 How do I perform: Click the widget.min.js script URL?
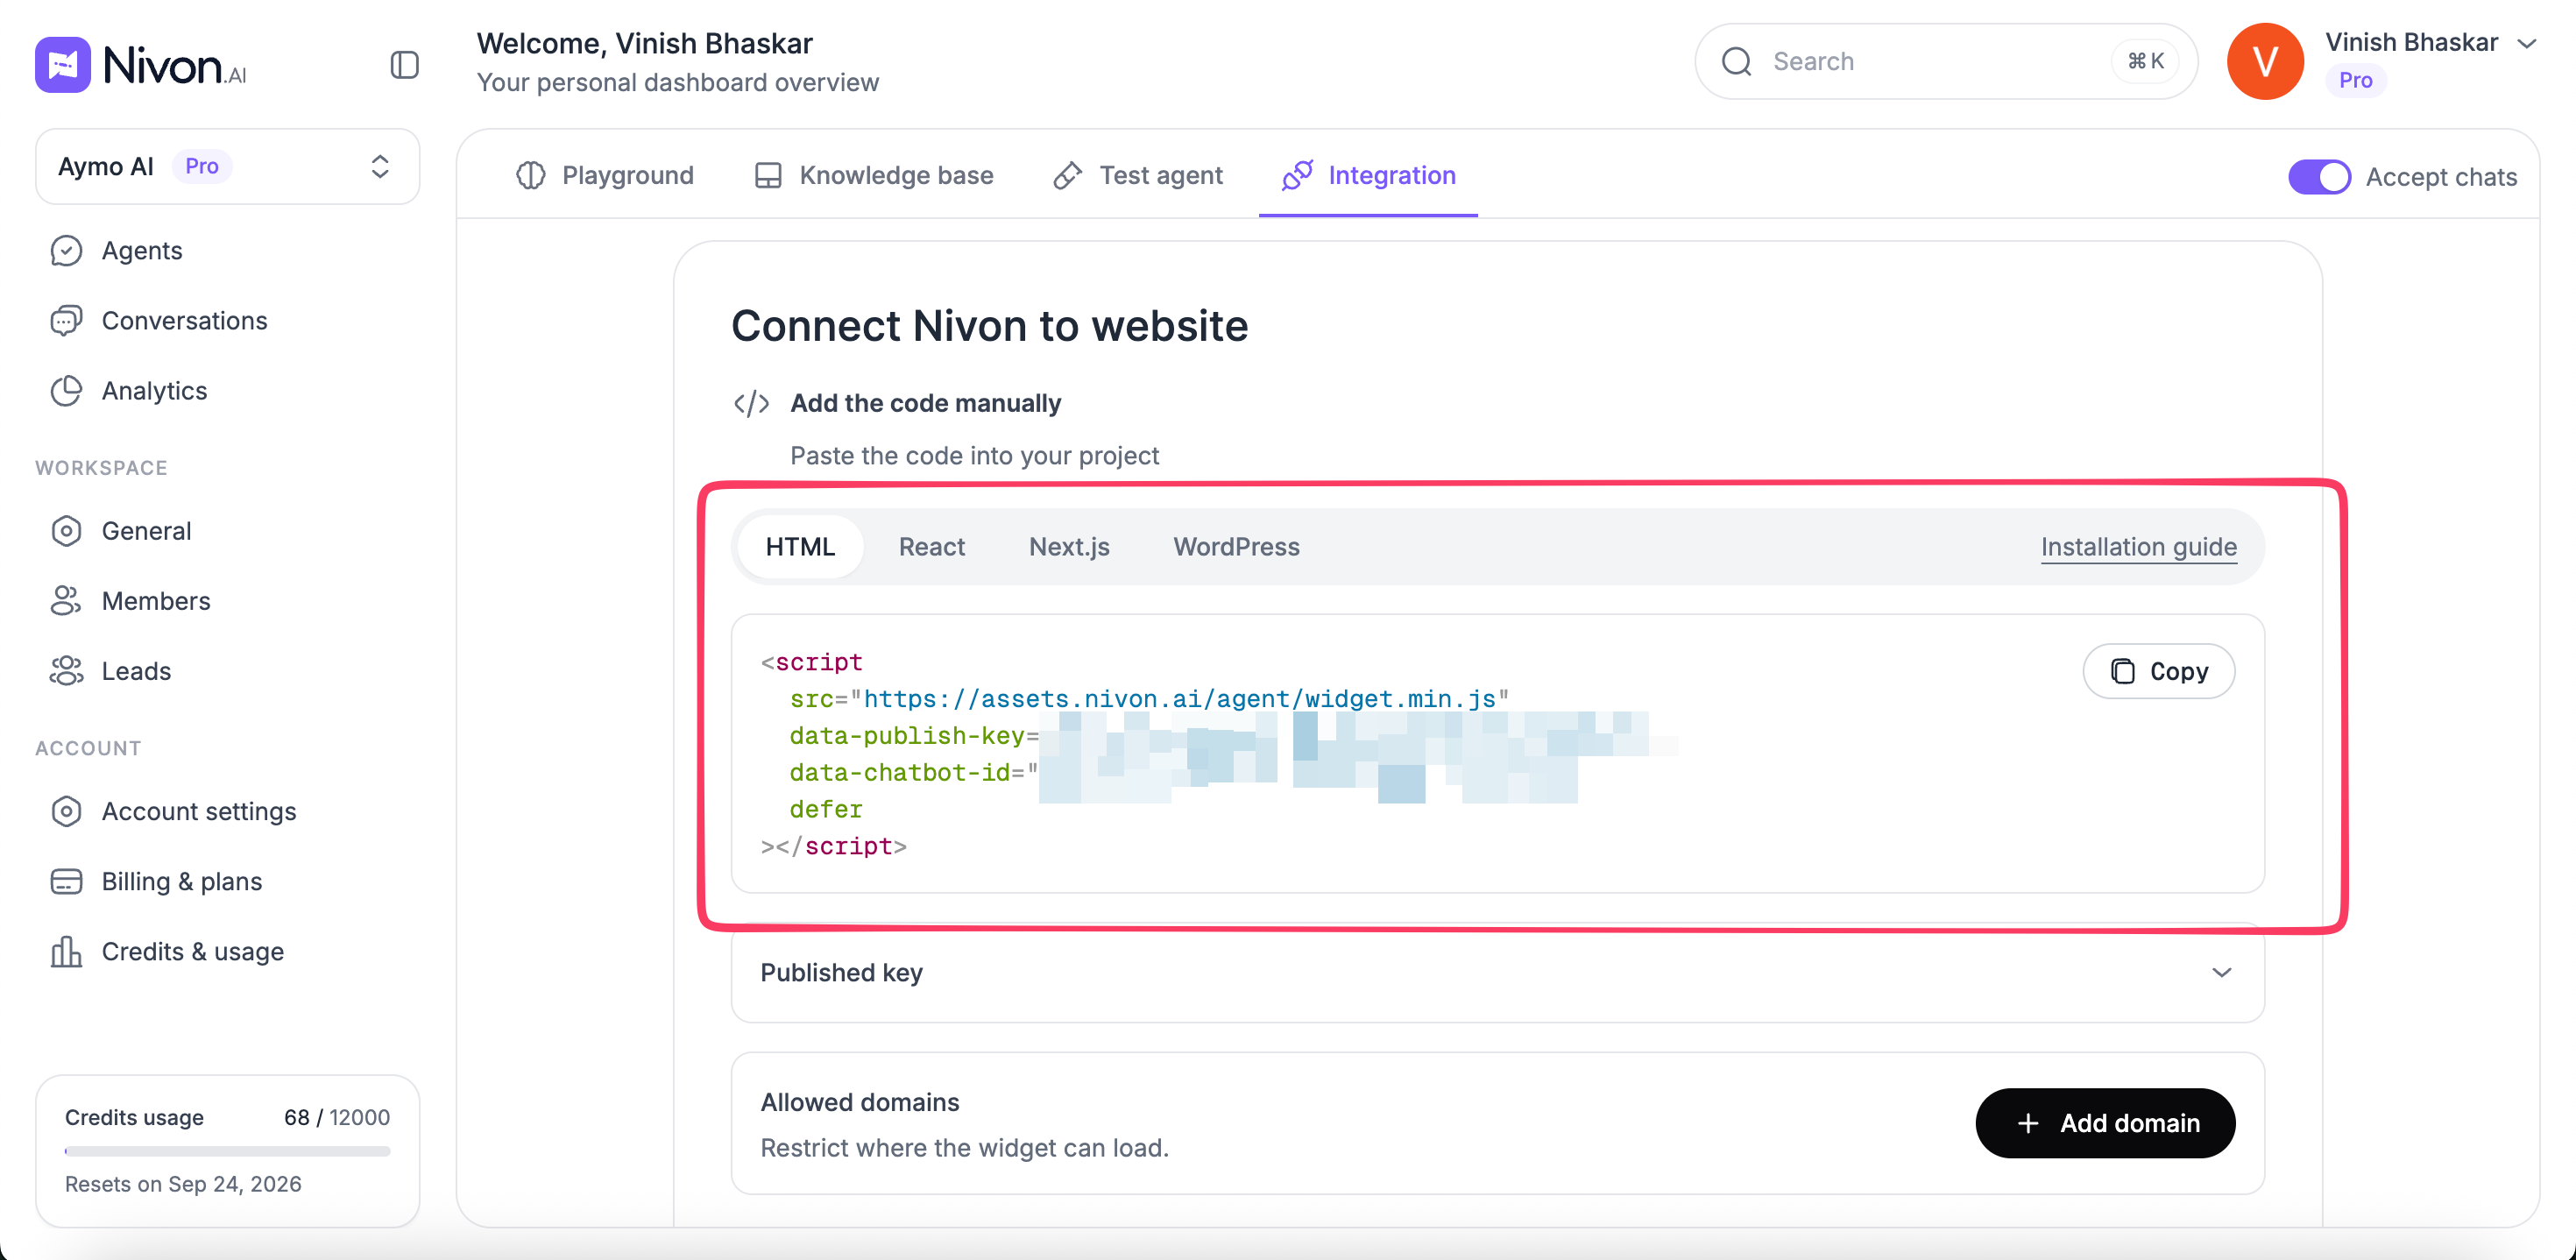click(1179, 699)
